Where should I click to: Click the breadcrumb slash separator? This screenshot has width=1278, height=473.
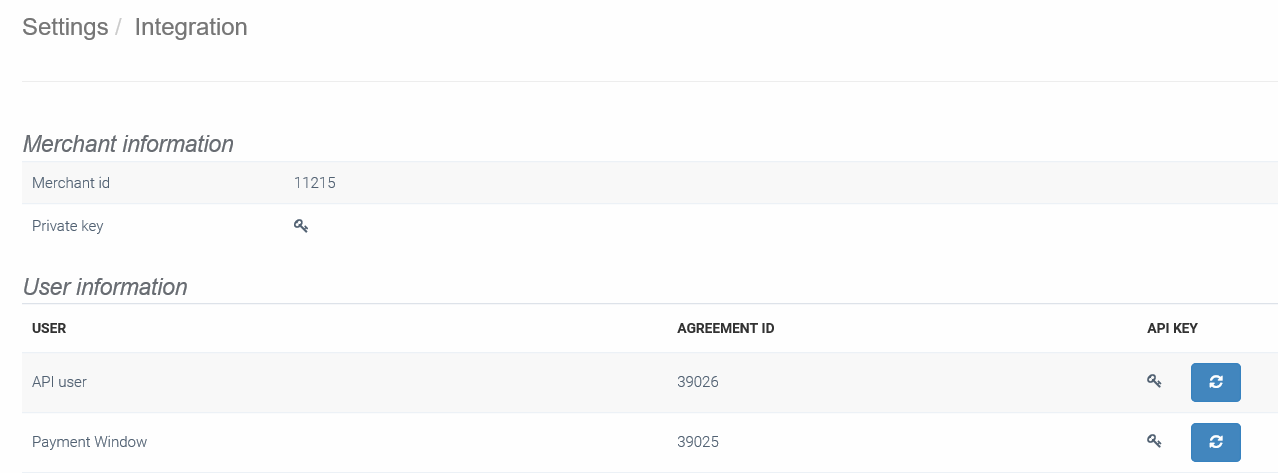(118, 27)
